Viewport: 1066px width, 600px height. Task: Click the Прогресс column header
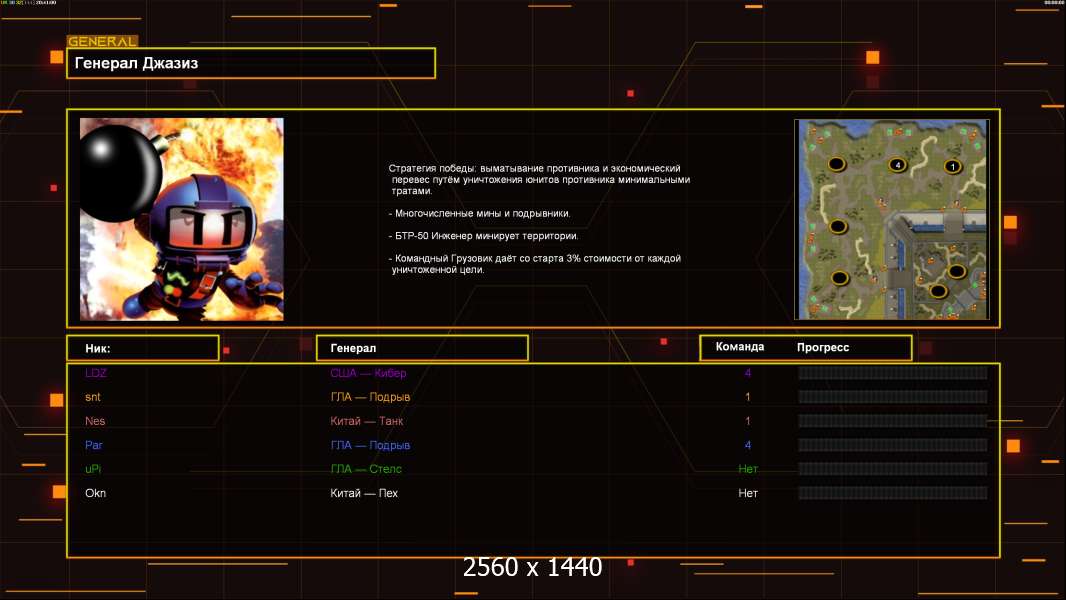pos(823,347)
